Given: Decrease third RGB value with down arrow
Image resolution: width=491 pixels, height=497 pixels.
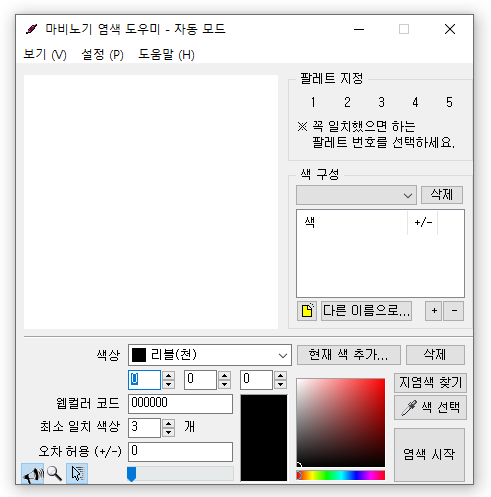Looking at the screenshot, I should [280, 384].
